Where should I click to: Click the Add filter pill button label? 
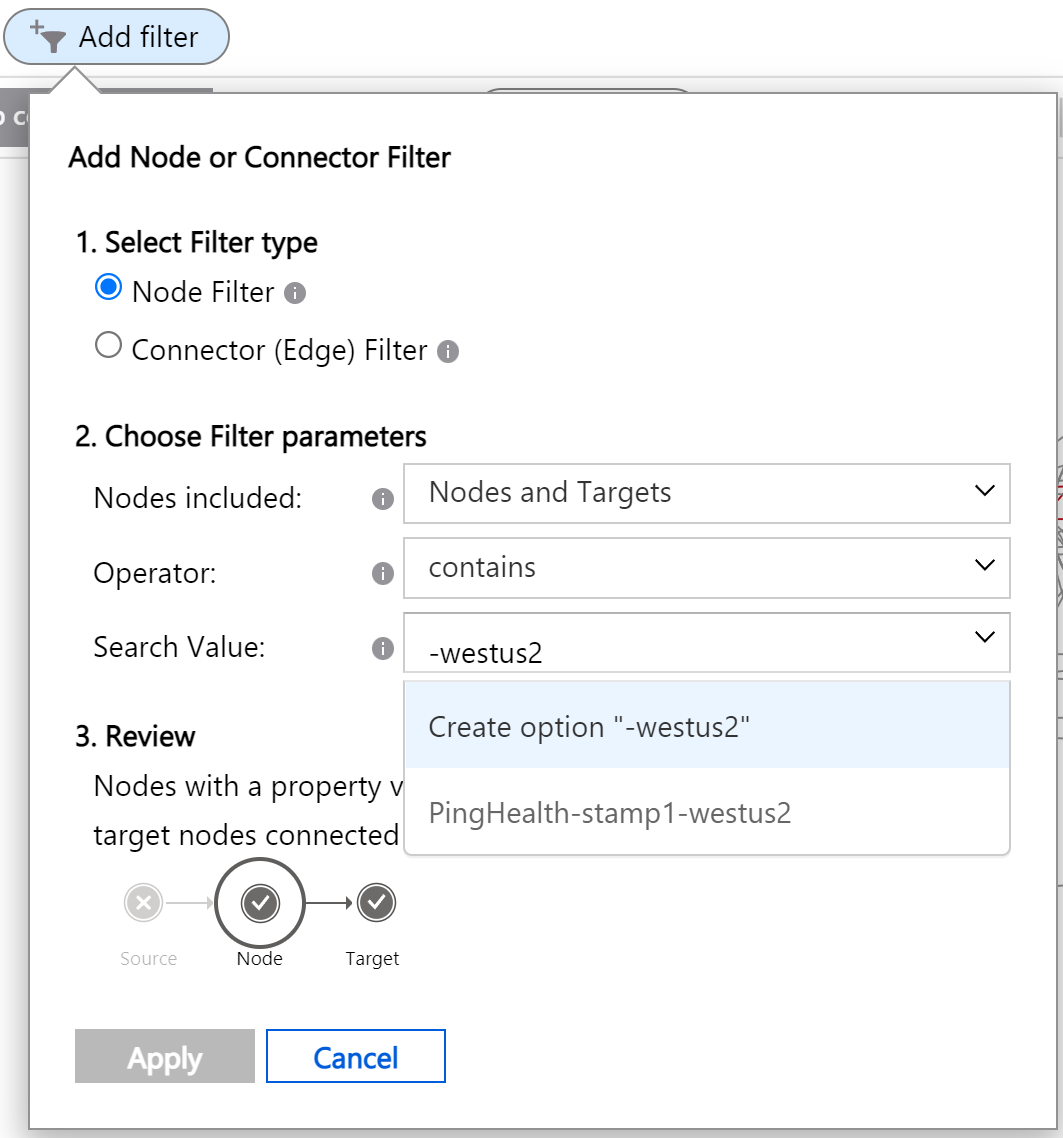coord(138,38)
